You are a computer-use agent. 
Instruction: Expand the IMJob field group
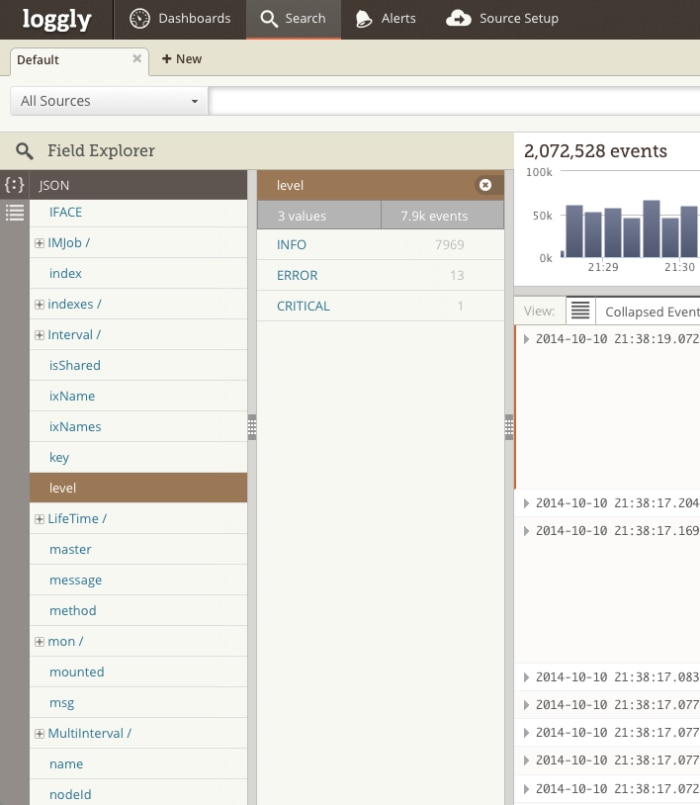coord(39,243)
